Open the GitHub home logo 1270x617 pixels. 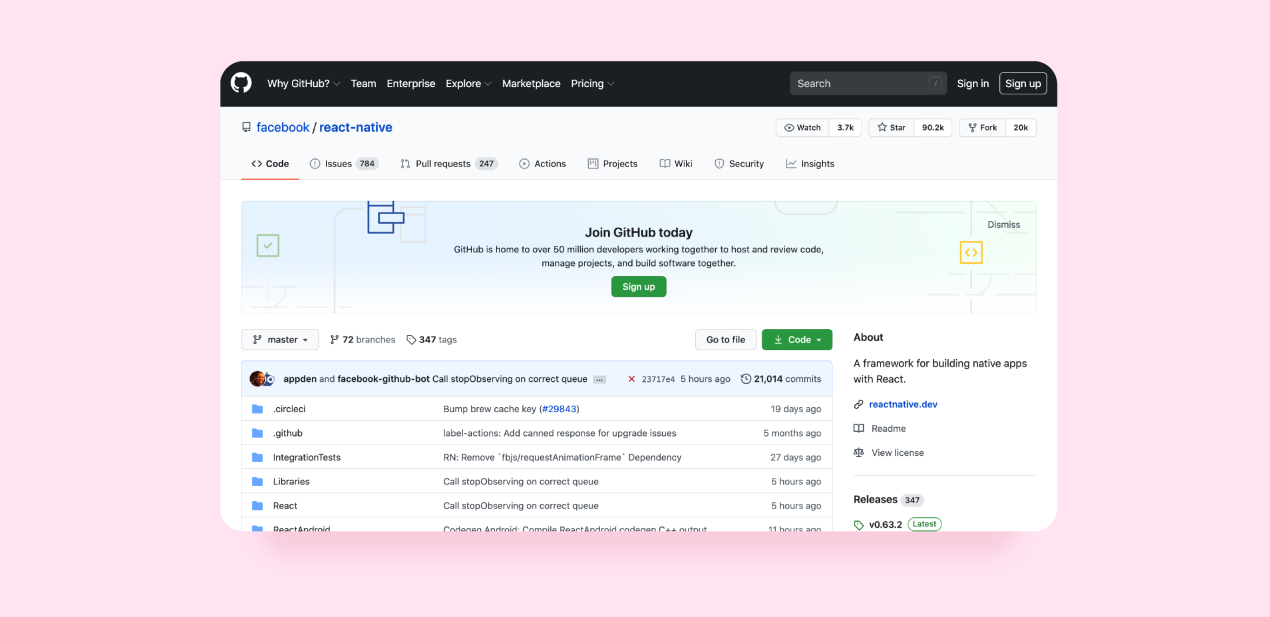pyautogui.click(x=241, y=83)
